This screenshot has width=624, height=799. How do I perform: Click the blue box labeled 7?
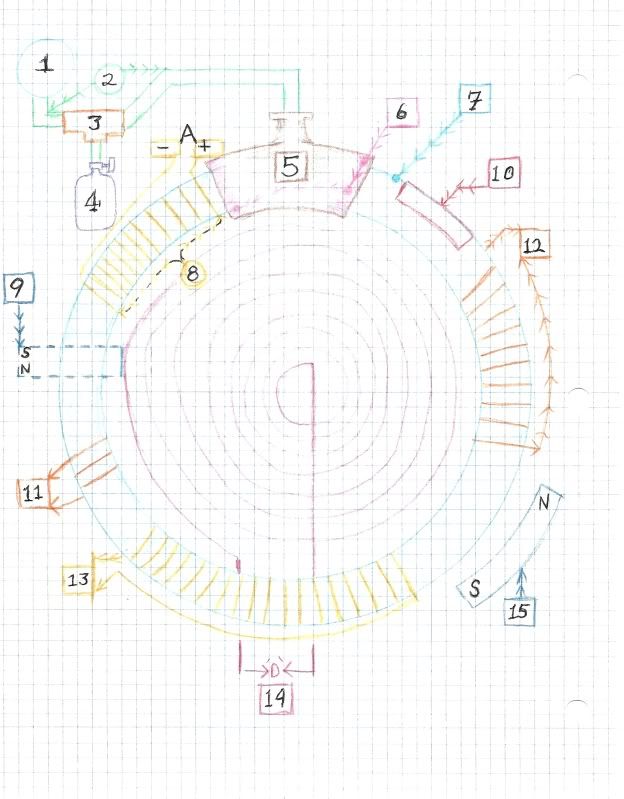click(474, 100)
